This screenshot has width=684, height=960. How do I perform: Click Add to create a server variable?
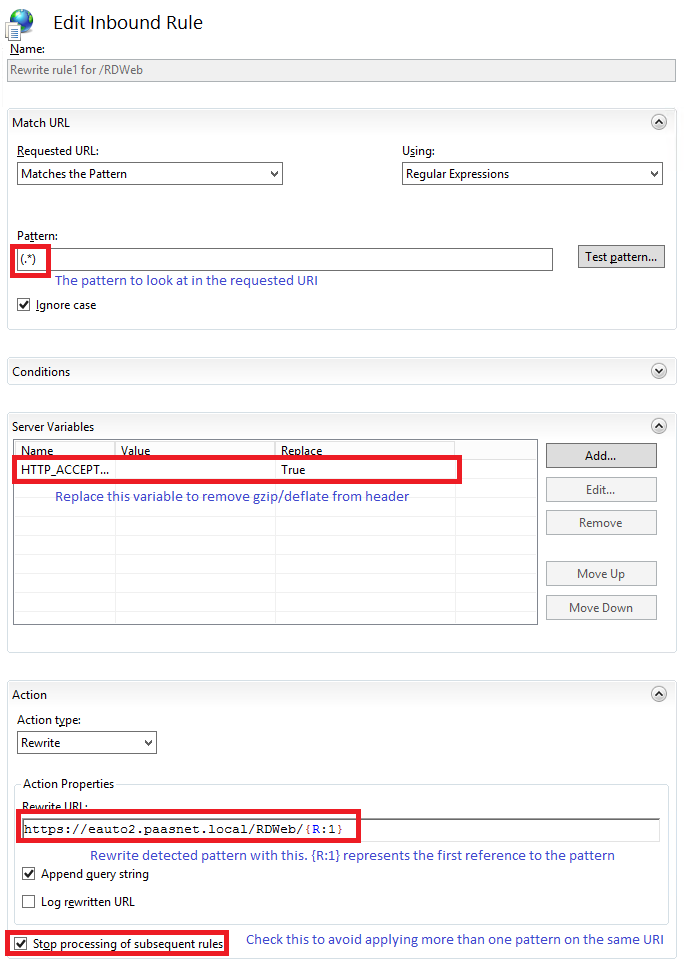click(x=600, y=455)
